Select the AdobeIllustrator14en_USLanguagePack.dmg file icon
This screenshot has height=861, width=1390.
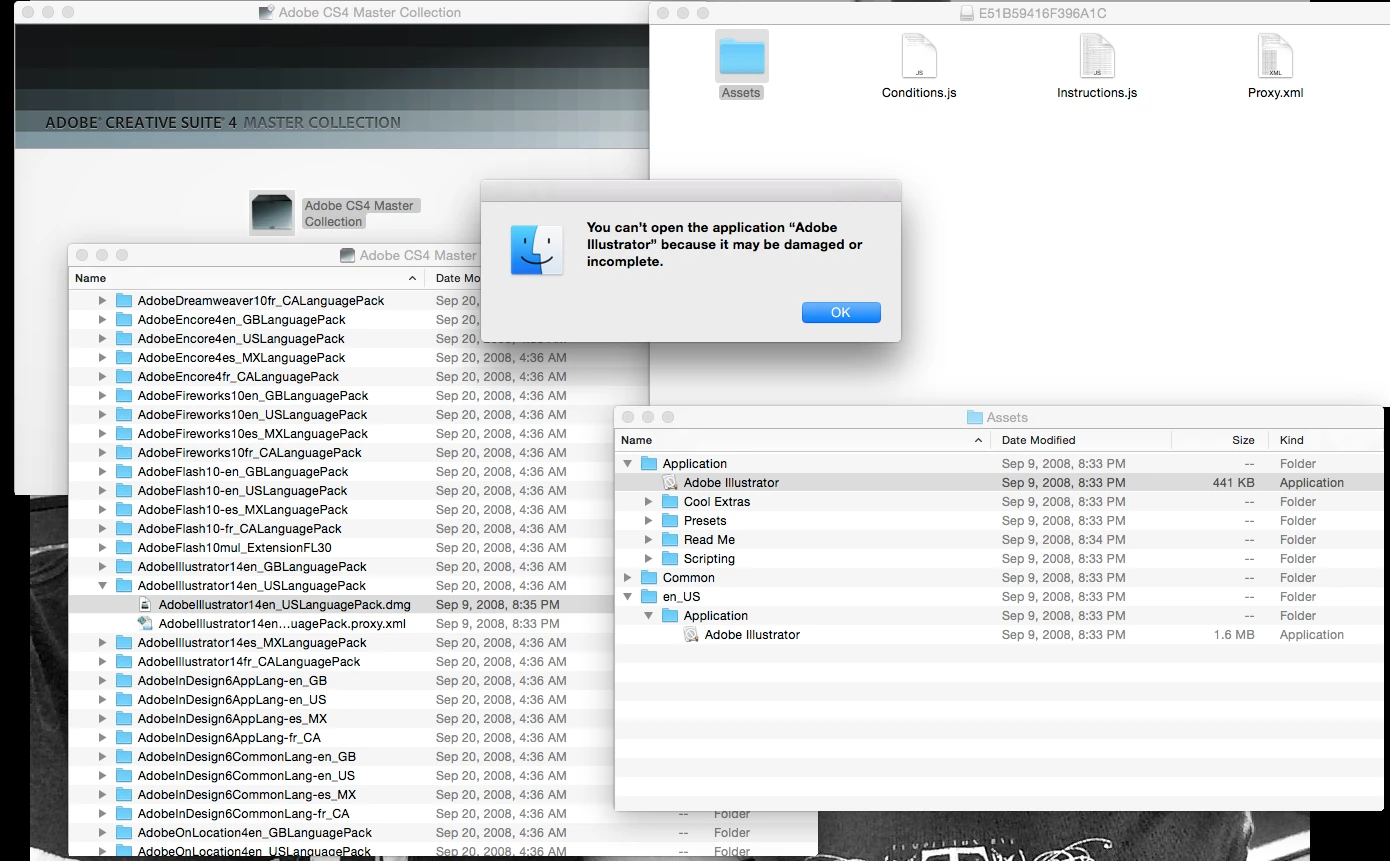coord(145,605)
